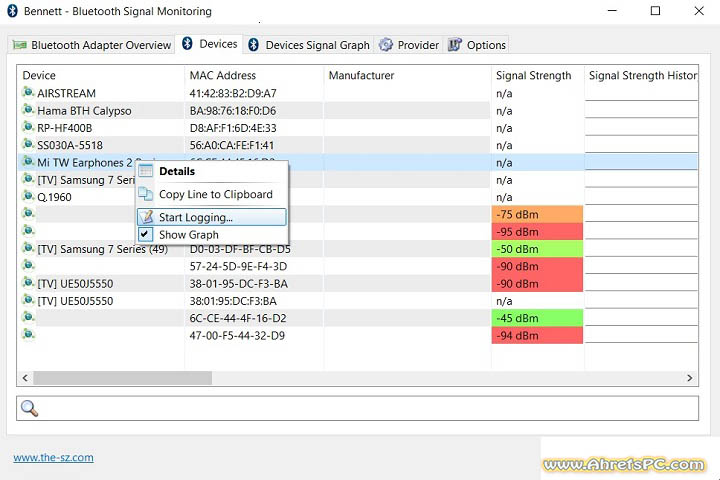Click the Copy Line to Clipboard icon
Screen dimensions: 720x480
point(146,194)
